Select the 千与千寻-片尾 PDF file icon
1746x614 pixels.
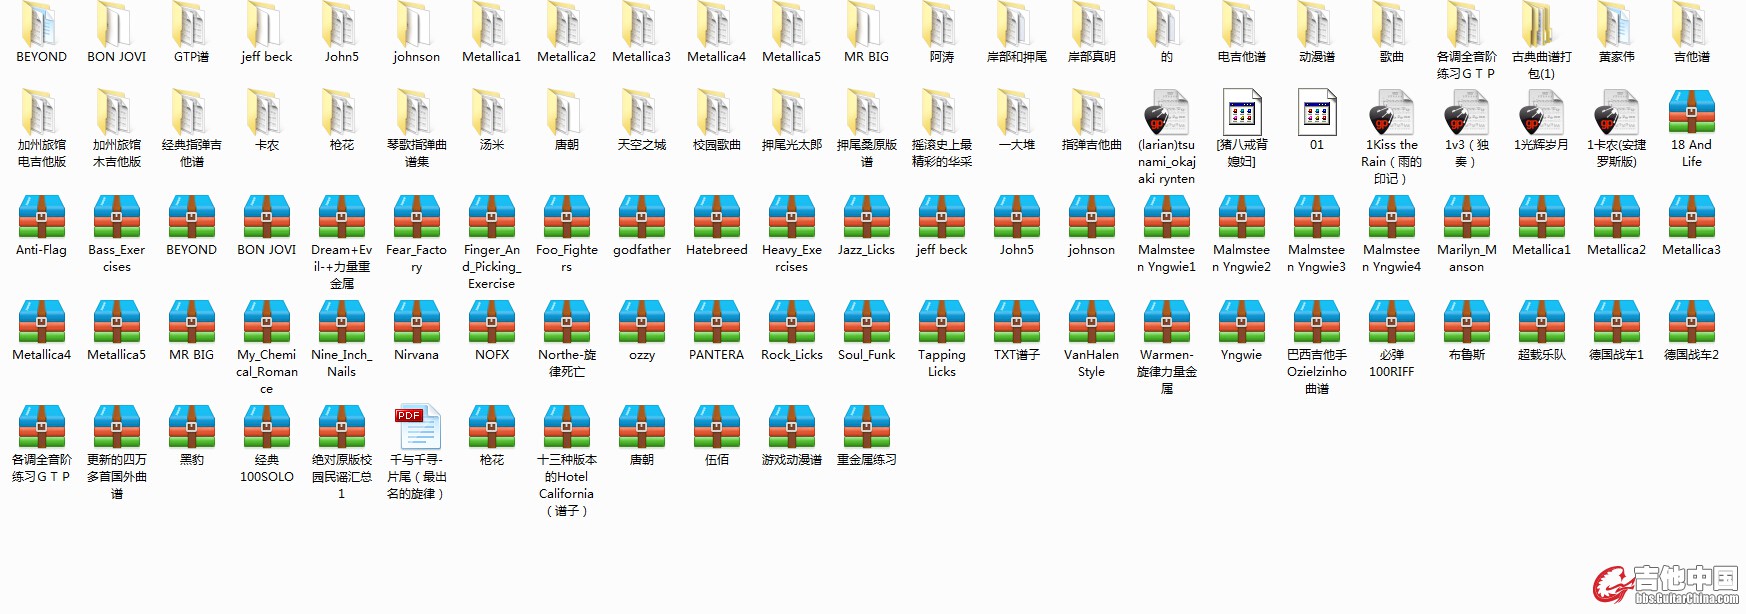pos(417,427)
